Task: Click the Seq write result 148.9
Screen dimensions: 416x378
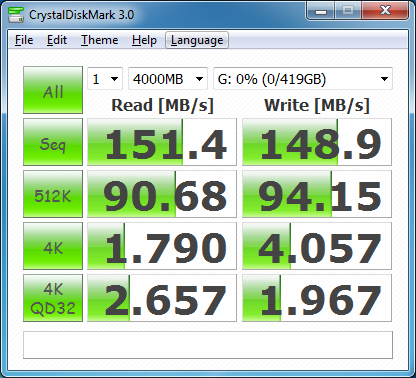Action: point(317,142)
